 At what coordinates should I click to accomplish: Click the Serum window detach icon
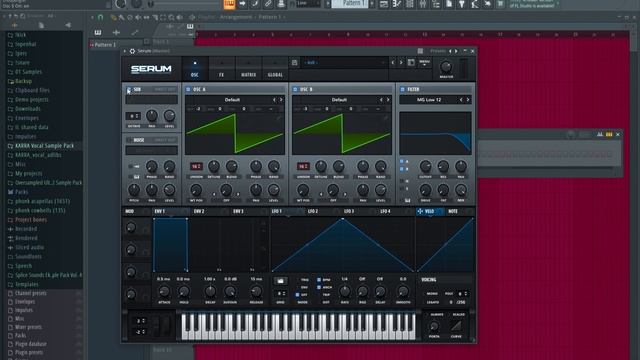click(420, 51)
